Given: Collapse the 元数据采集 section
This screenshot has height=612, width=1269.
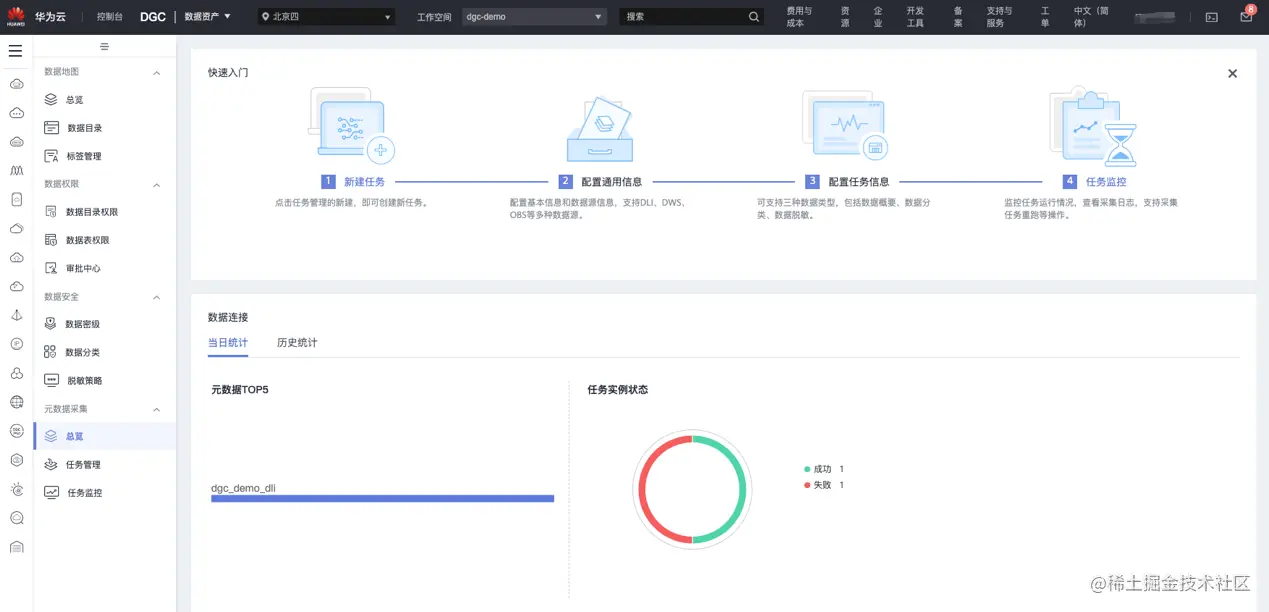Looking at the screenshot, I should tap(156, 409).
